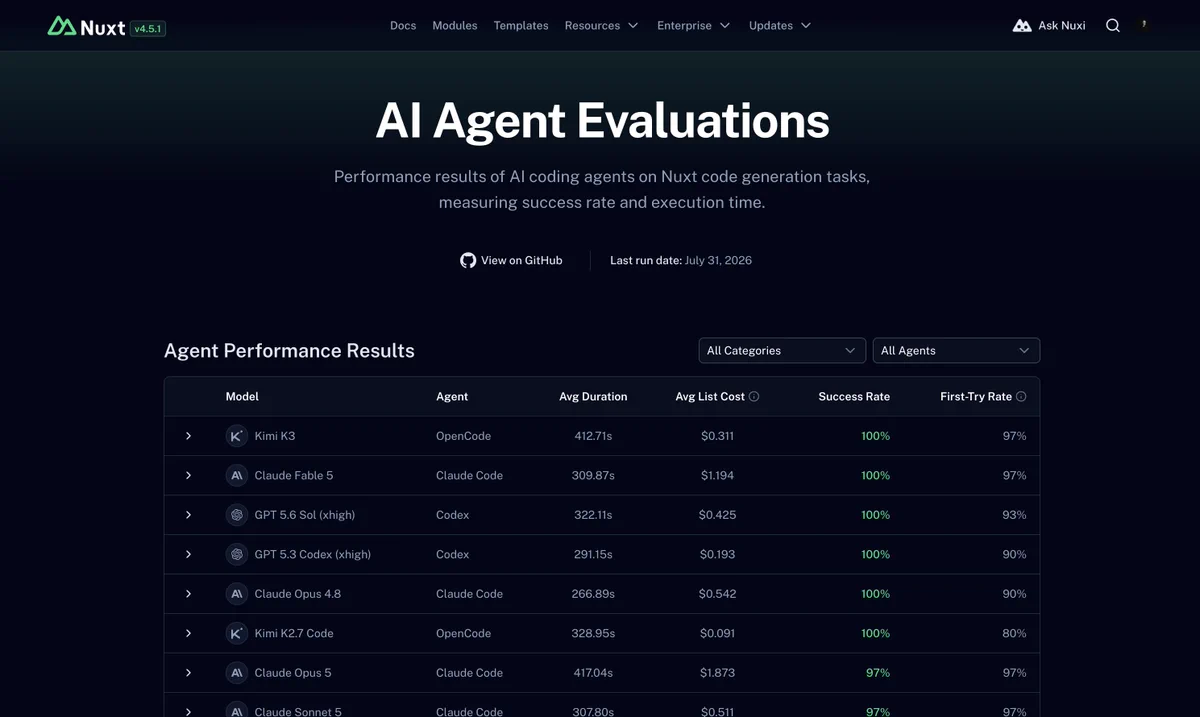
Task: Click the $1.194 cost value
Action: pyautogui.click(x=717, y=476)
